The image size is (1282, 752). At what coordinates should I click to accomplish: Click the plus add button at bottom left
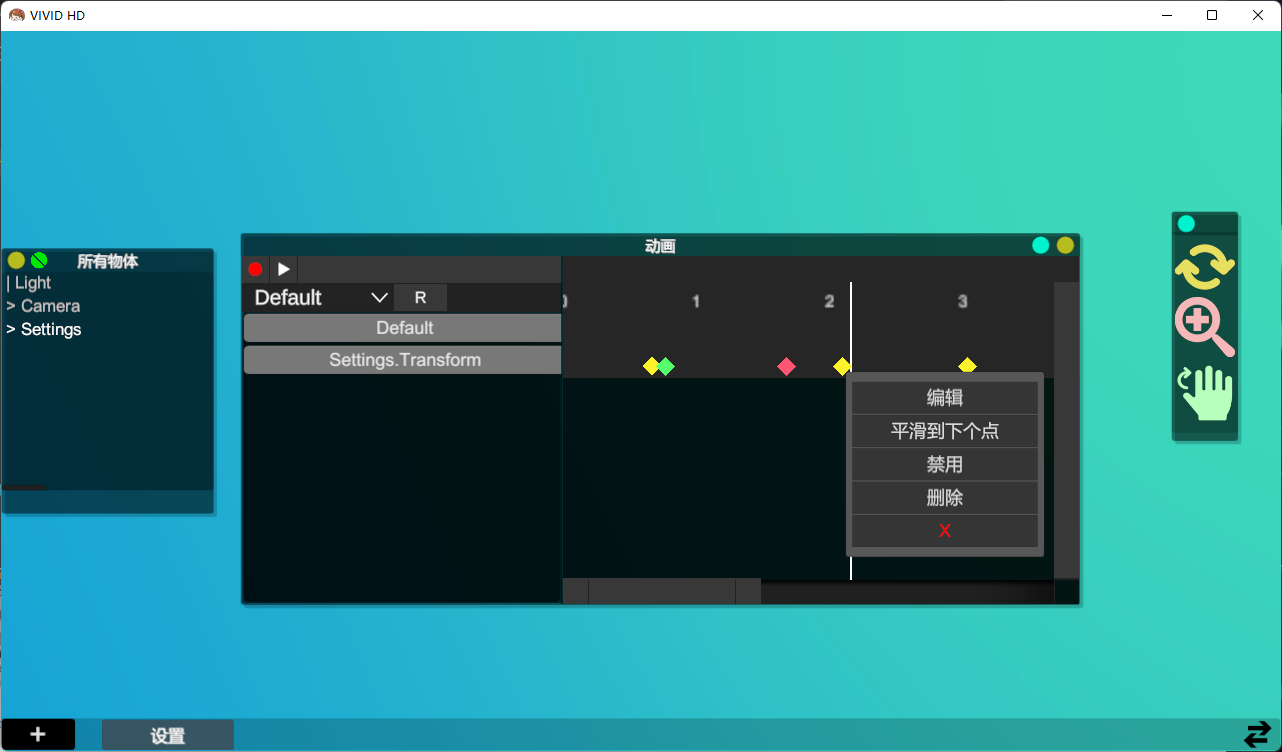click(x=38, y=734)
